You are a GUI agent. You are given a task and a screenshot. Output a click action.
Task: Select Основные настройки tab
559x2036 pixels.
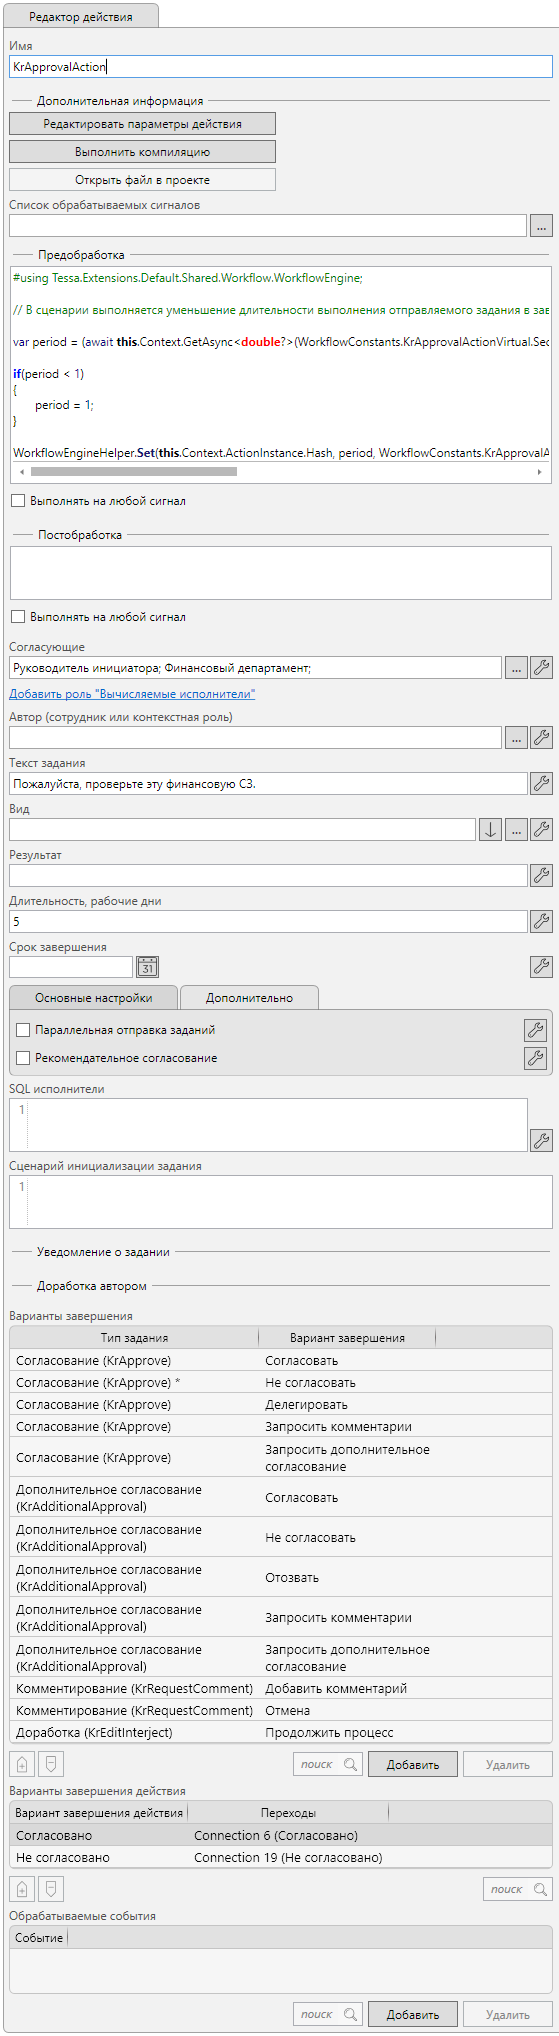(93, 998)
